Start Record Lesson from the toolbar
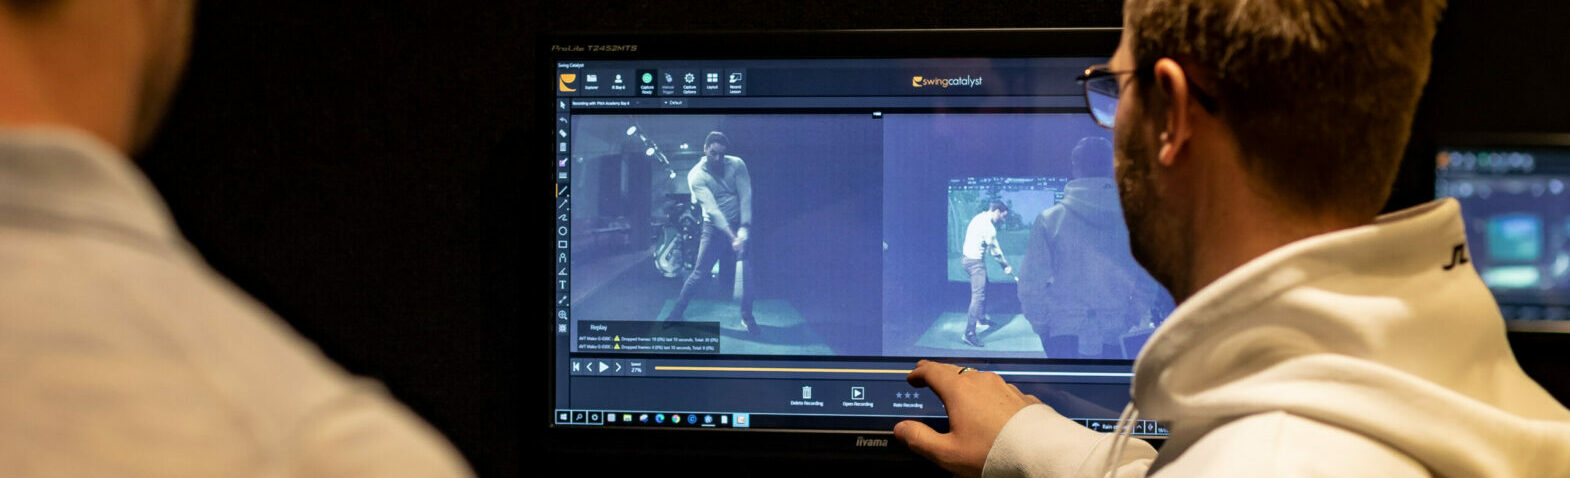 (735, 81)
